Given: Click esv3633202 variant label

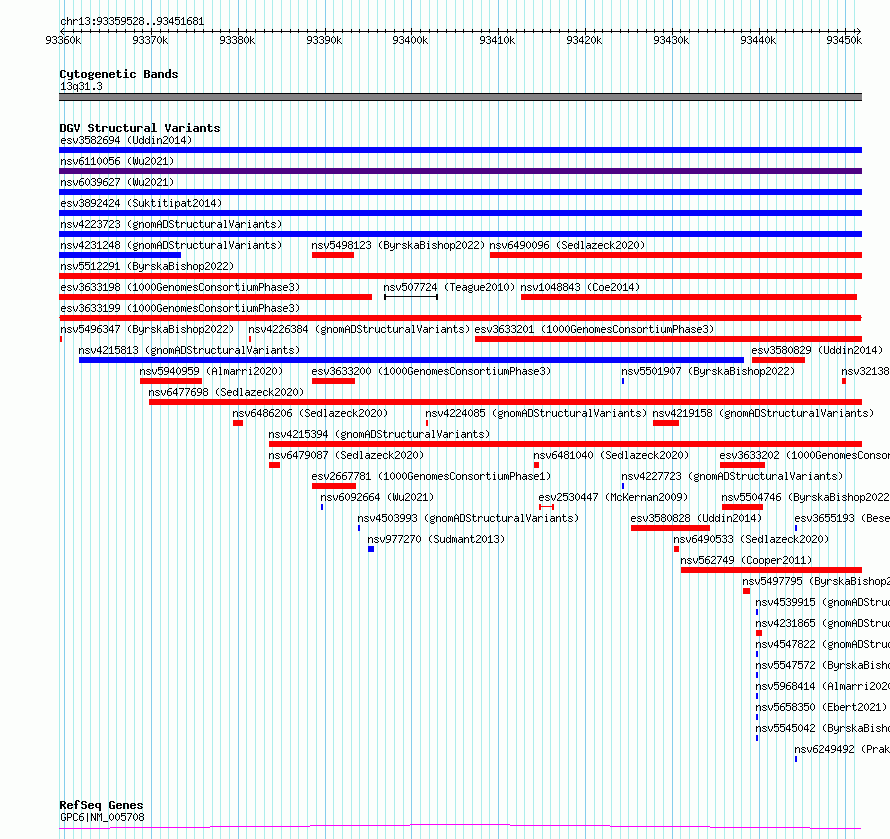Looking at the screenshot, I should pyautogui.click(x=804, y=455).
